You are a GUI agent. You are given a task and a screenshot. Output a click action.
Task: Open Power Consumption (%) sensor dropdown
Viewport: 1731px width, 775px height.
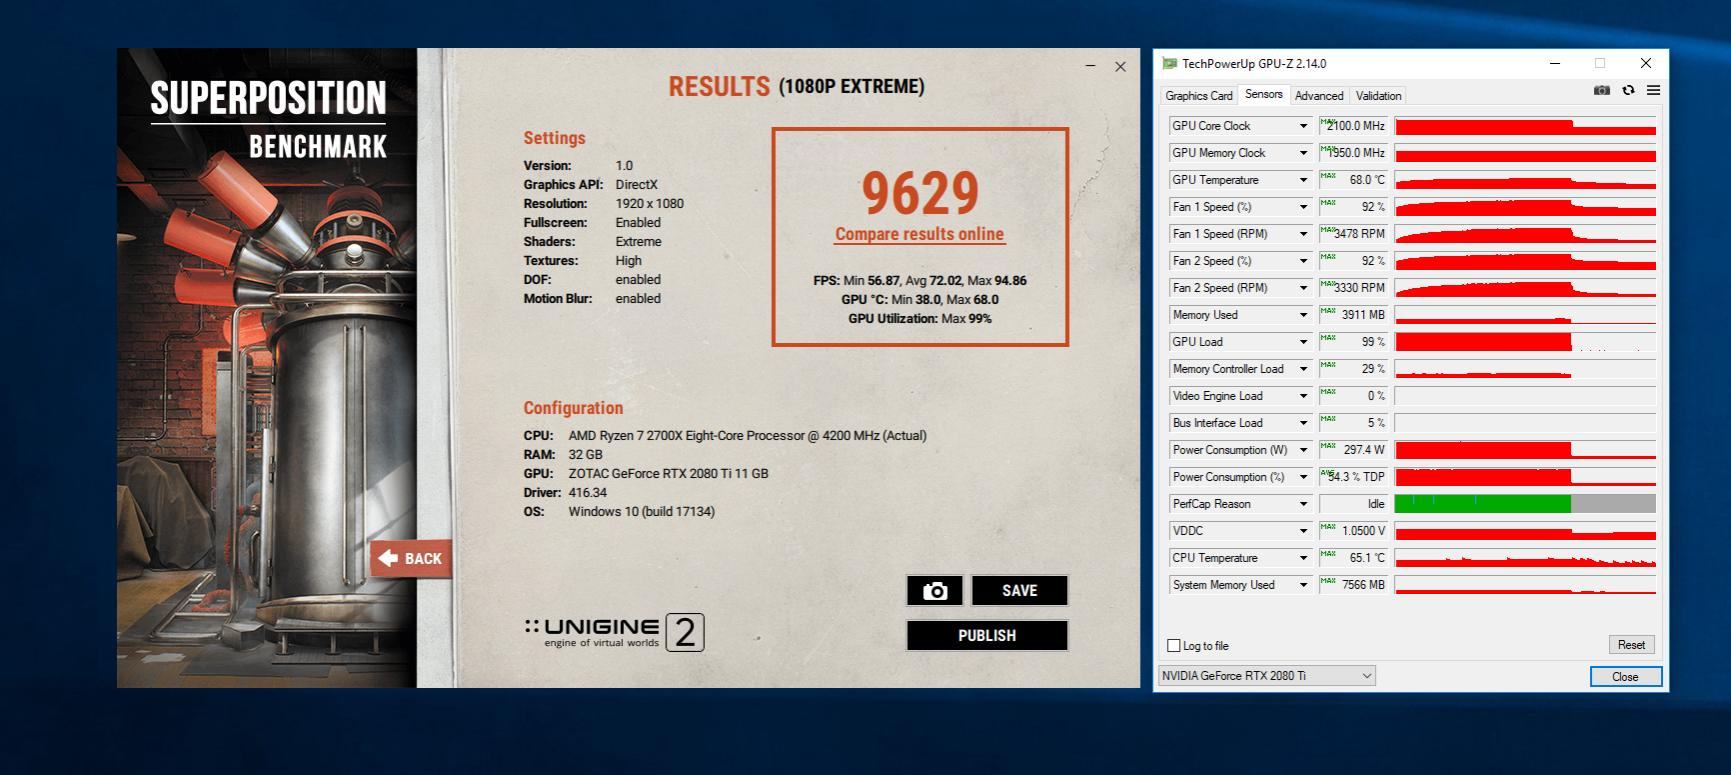click(1303, 477)
